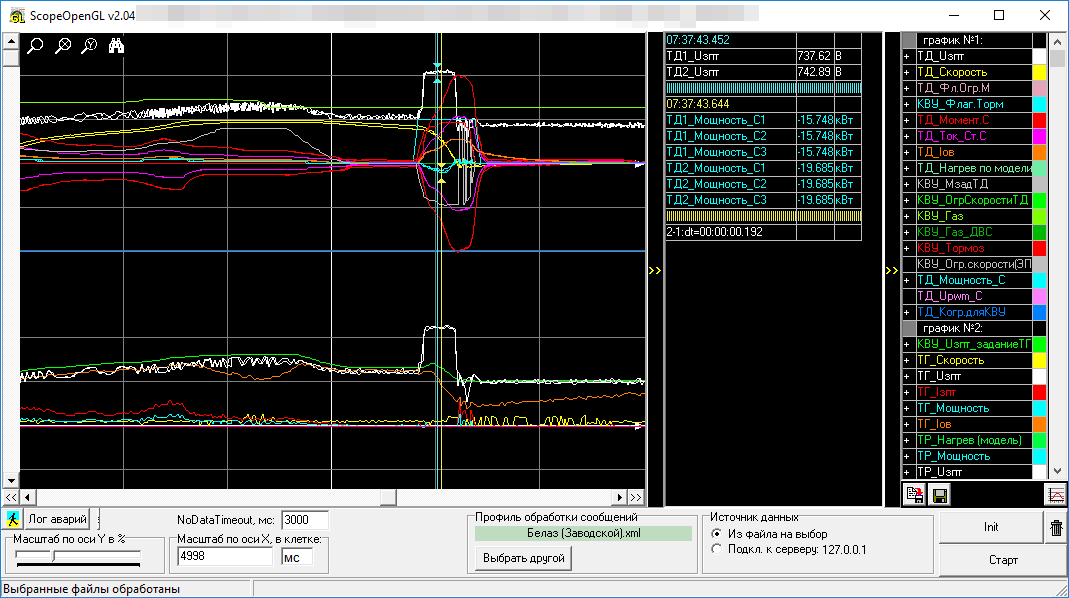Click the down arrow of graph vertical scrollbar
Screen dimensions: 1069x598
tap(11, 480)
